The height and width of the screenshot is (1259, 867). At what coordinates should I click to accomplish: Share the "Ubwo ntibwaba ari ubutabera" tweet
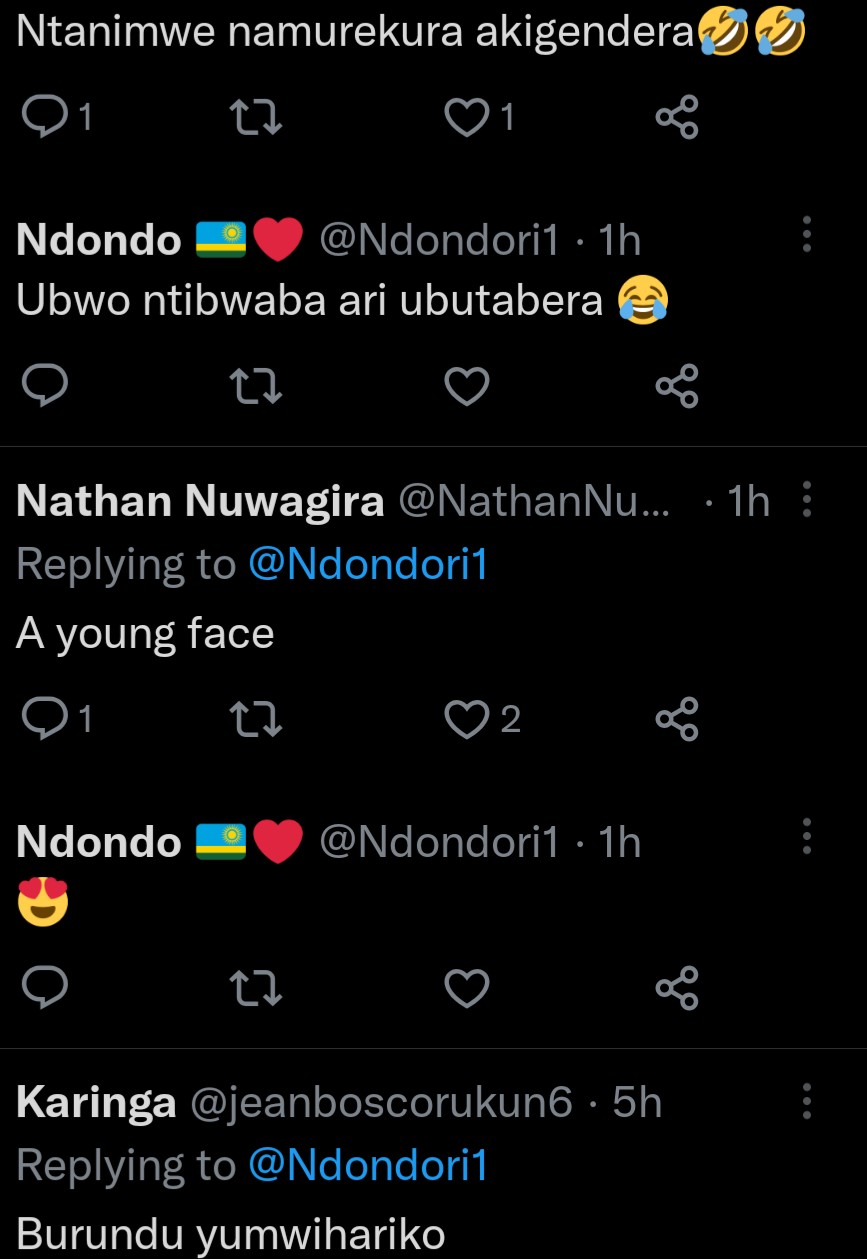[x=676, y=386]
